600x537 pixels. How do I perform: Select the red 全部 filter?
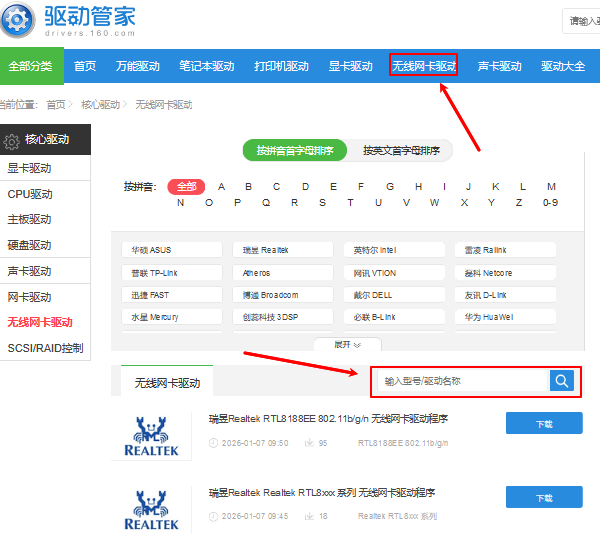click(186, 187)
